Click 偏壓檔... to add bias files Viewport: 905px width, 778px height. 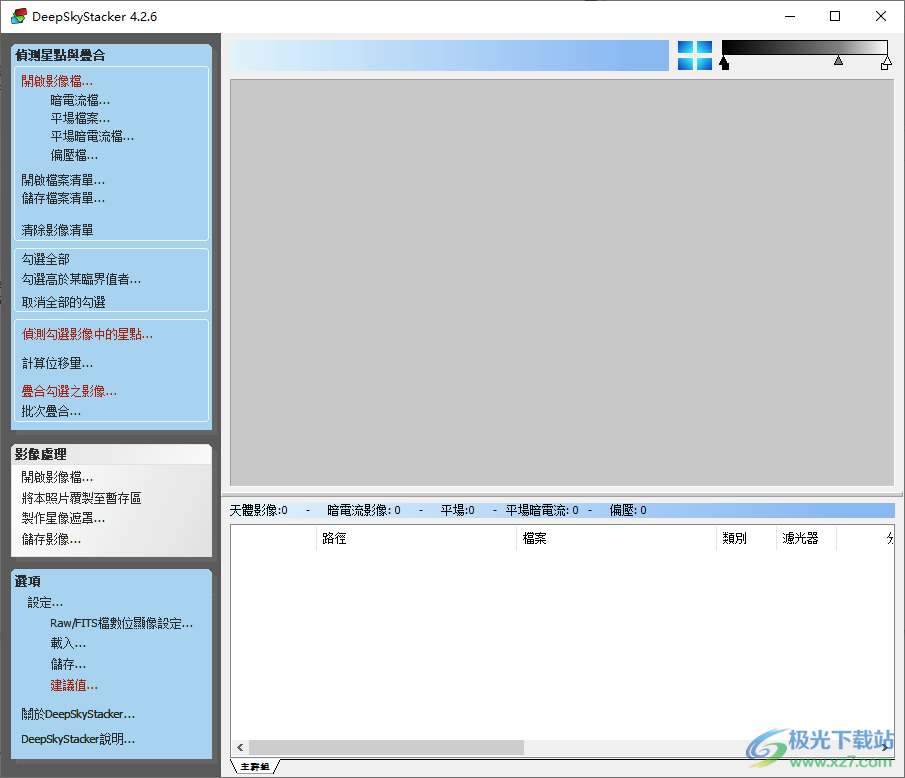[74, 155]
